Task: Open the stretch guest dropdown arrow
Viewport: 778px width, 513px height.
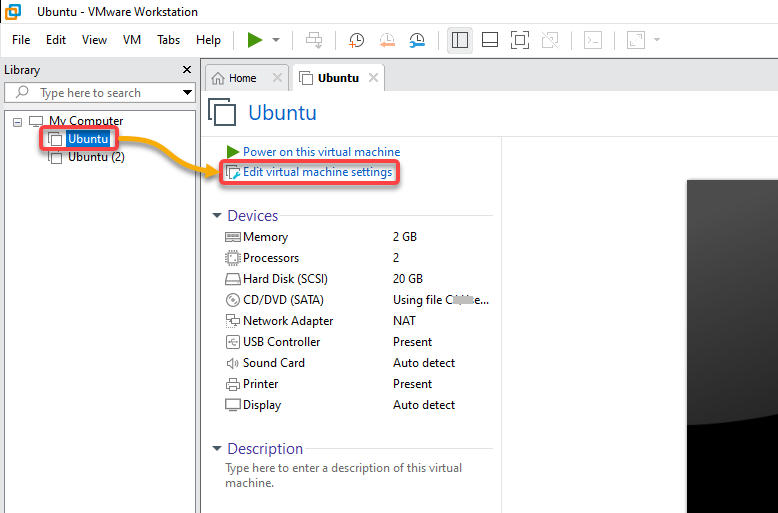Action: coord(657,40)
